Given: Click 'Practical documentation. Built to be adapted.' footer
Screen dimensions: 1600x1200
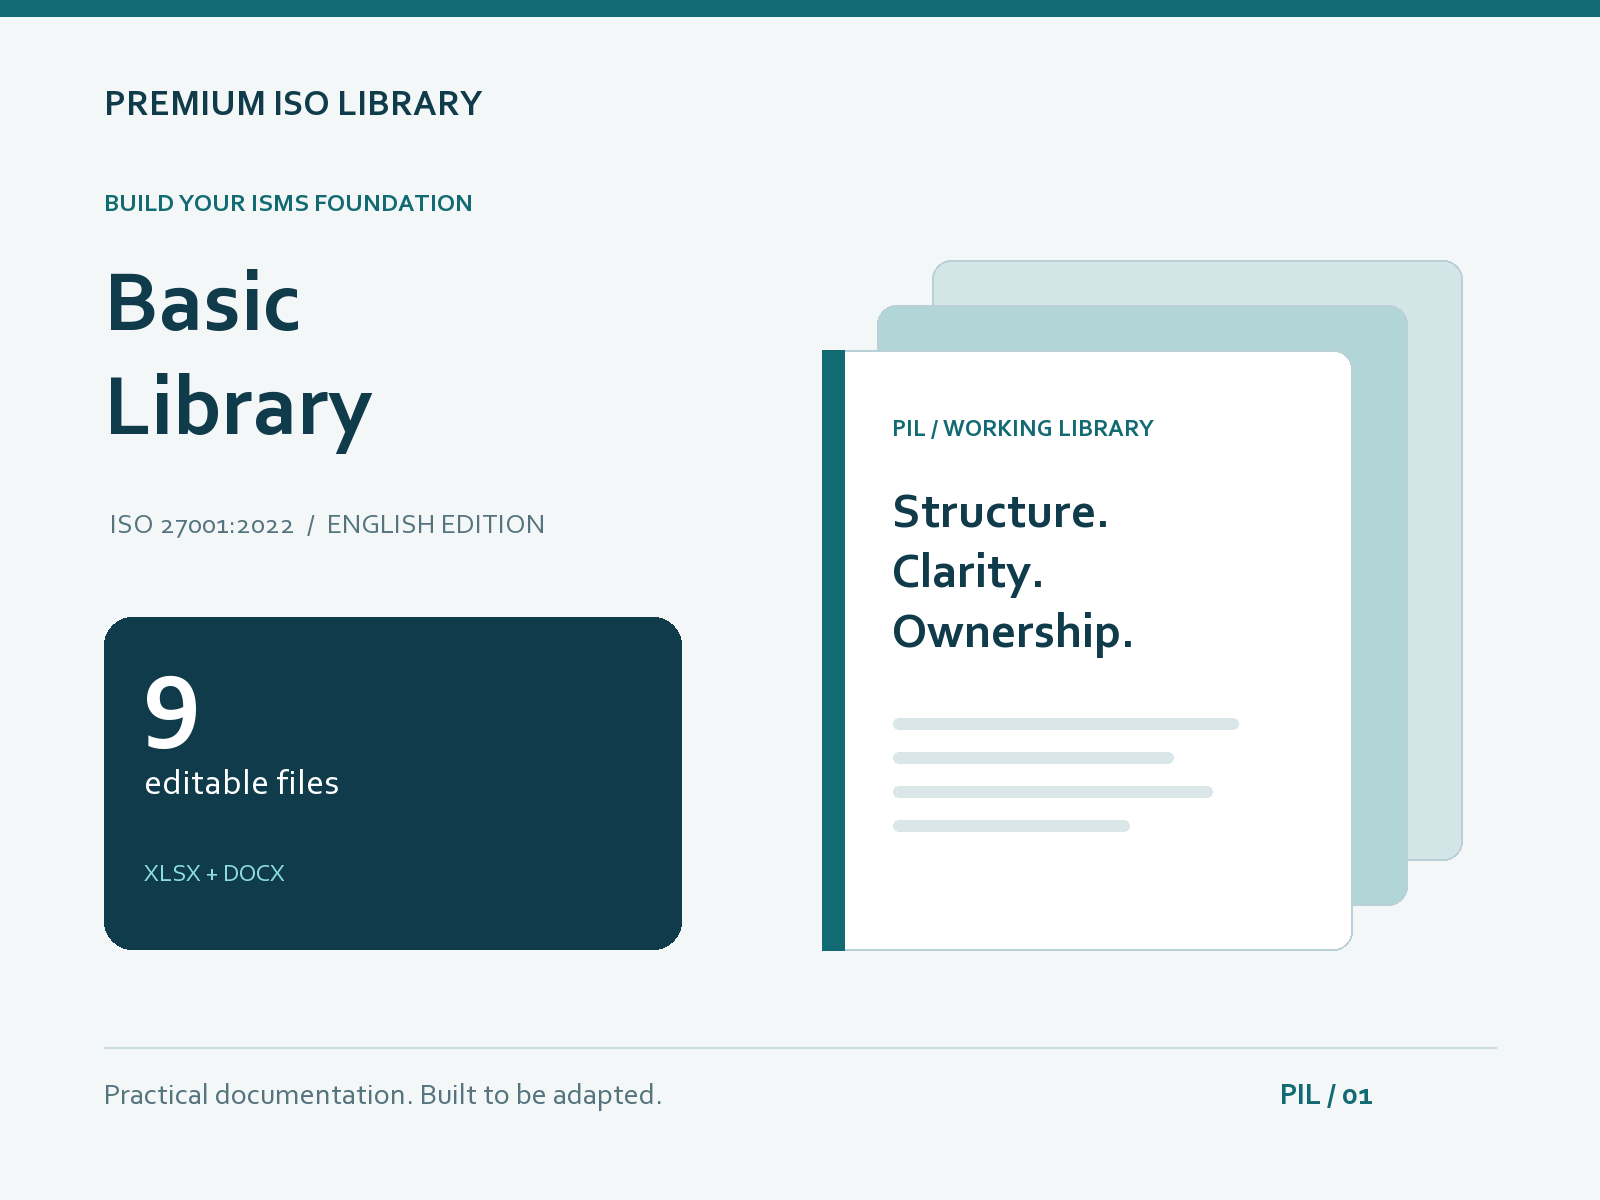Looking at the screenshot, I should click(383, 1095).
